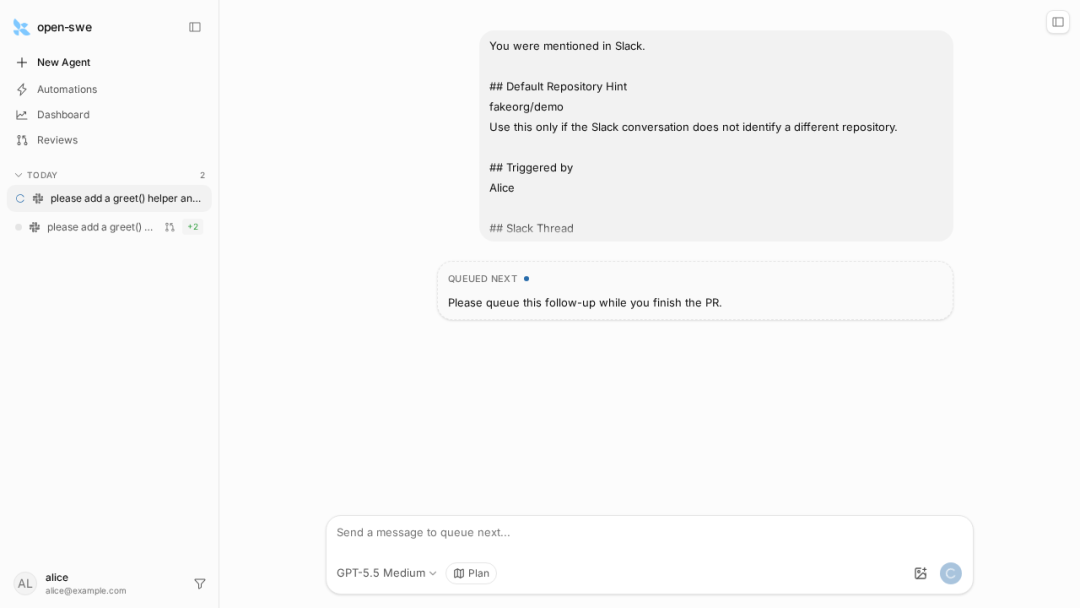Collapse the left sidebar panel icon
The width and height of the screenshot is (1080, 608).
click(x=195, y=28)
